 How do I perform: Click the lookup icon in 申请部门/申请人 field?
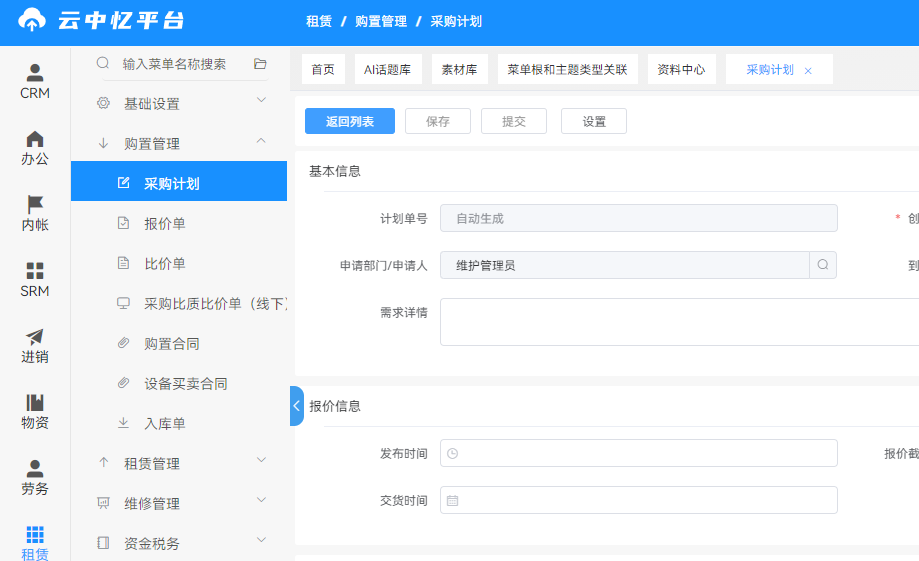823,265
